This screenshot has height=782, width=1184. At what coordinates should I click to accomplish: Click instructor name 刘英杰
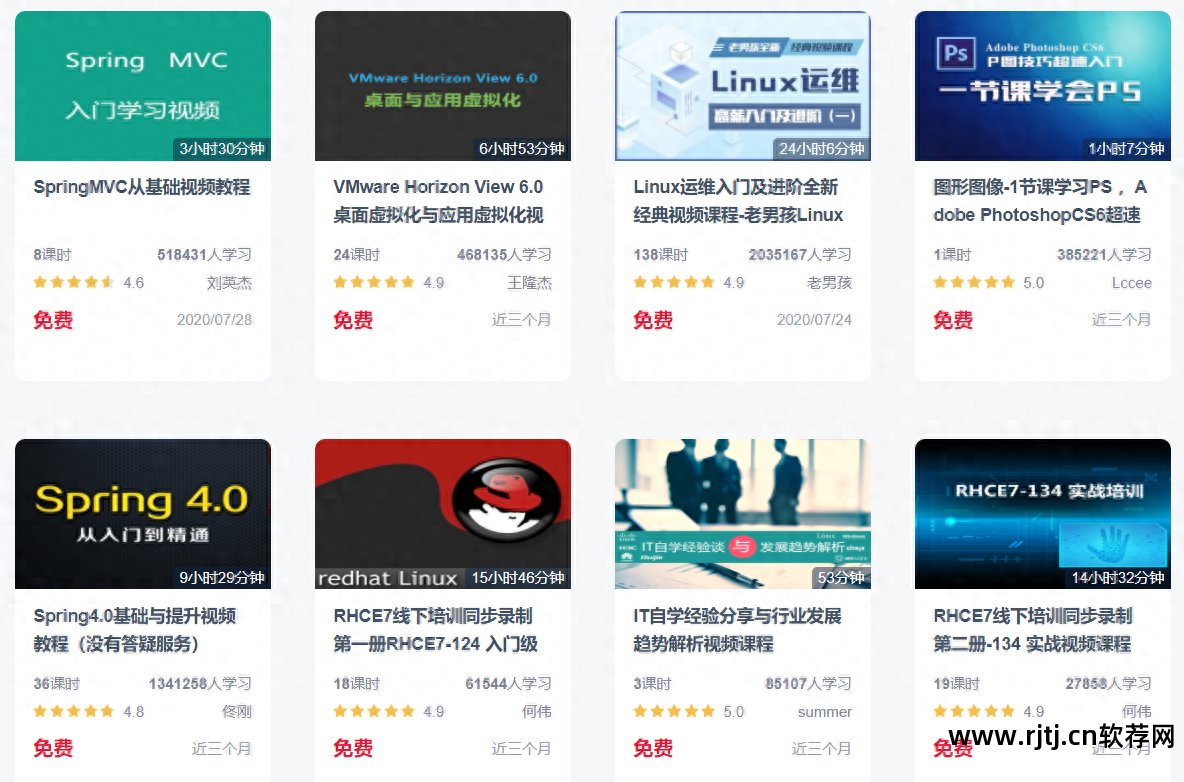230,283
